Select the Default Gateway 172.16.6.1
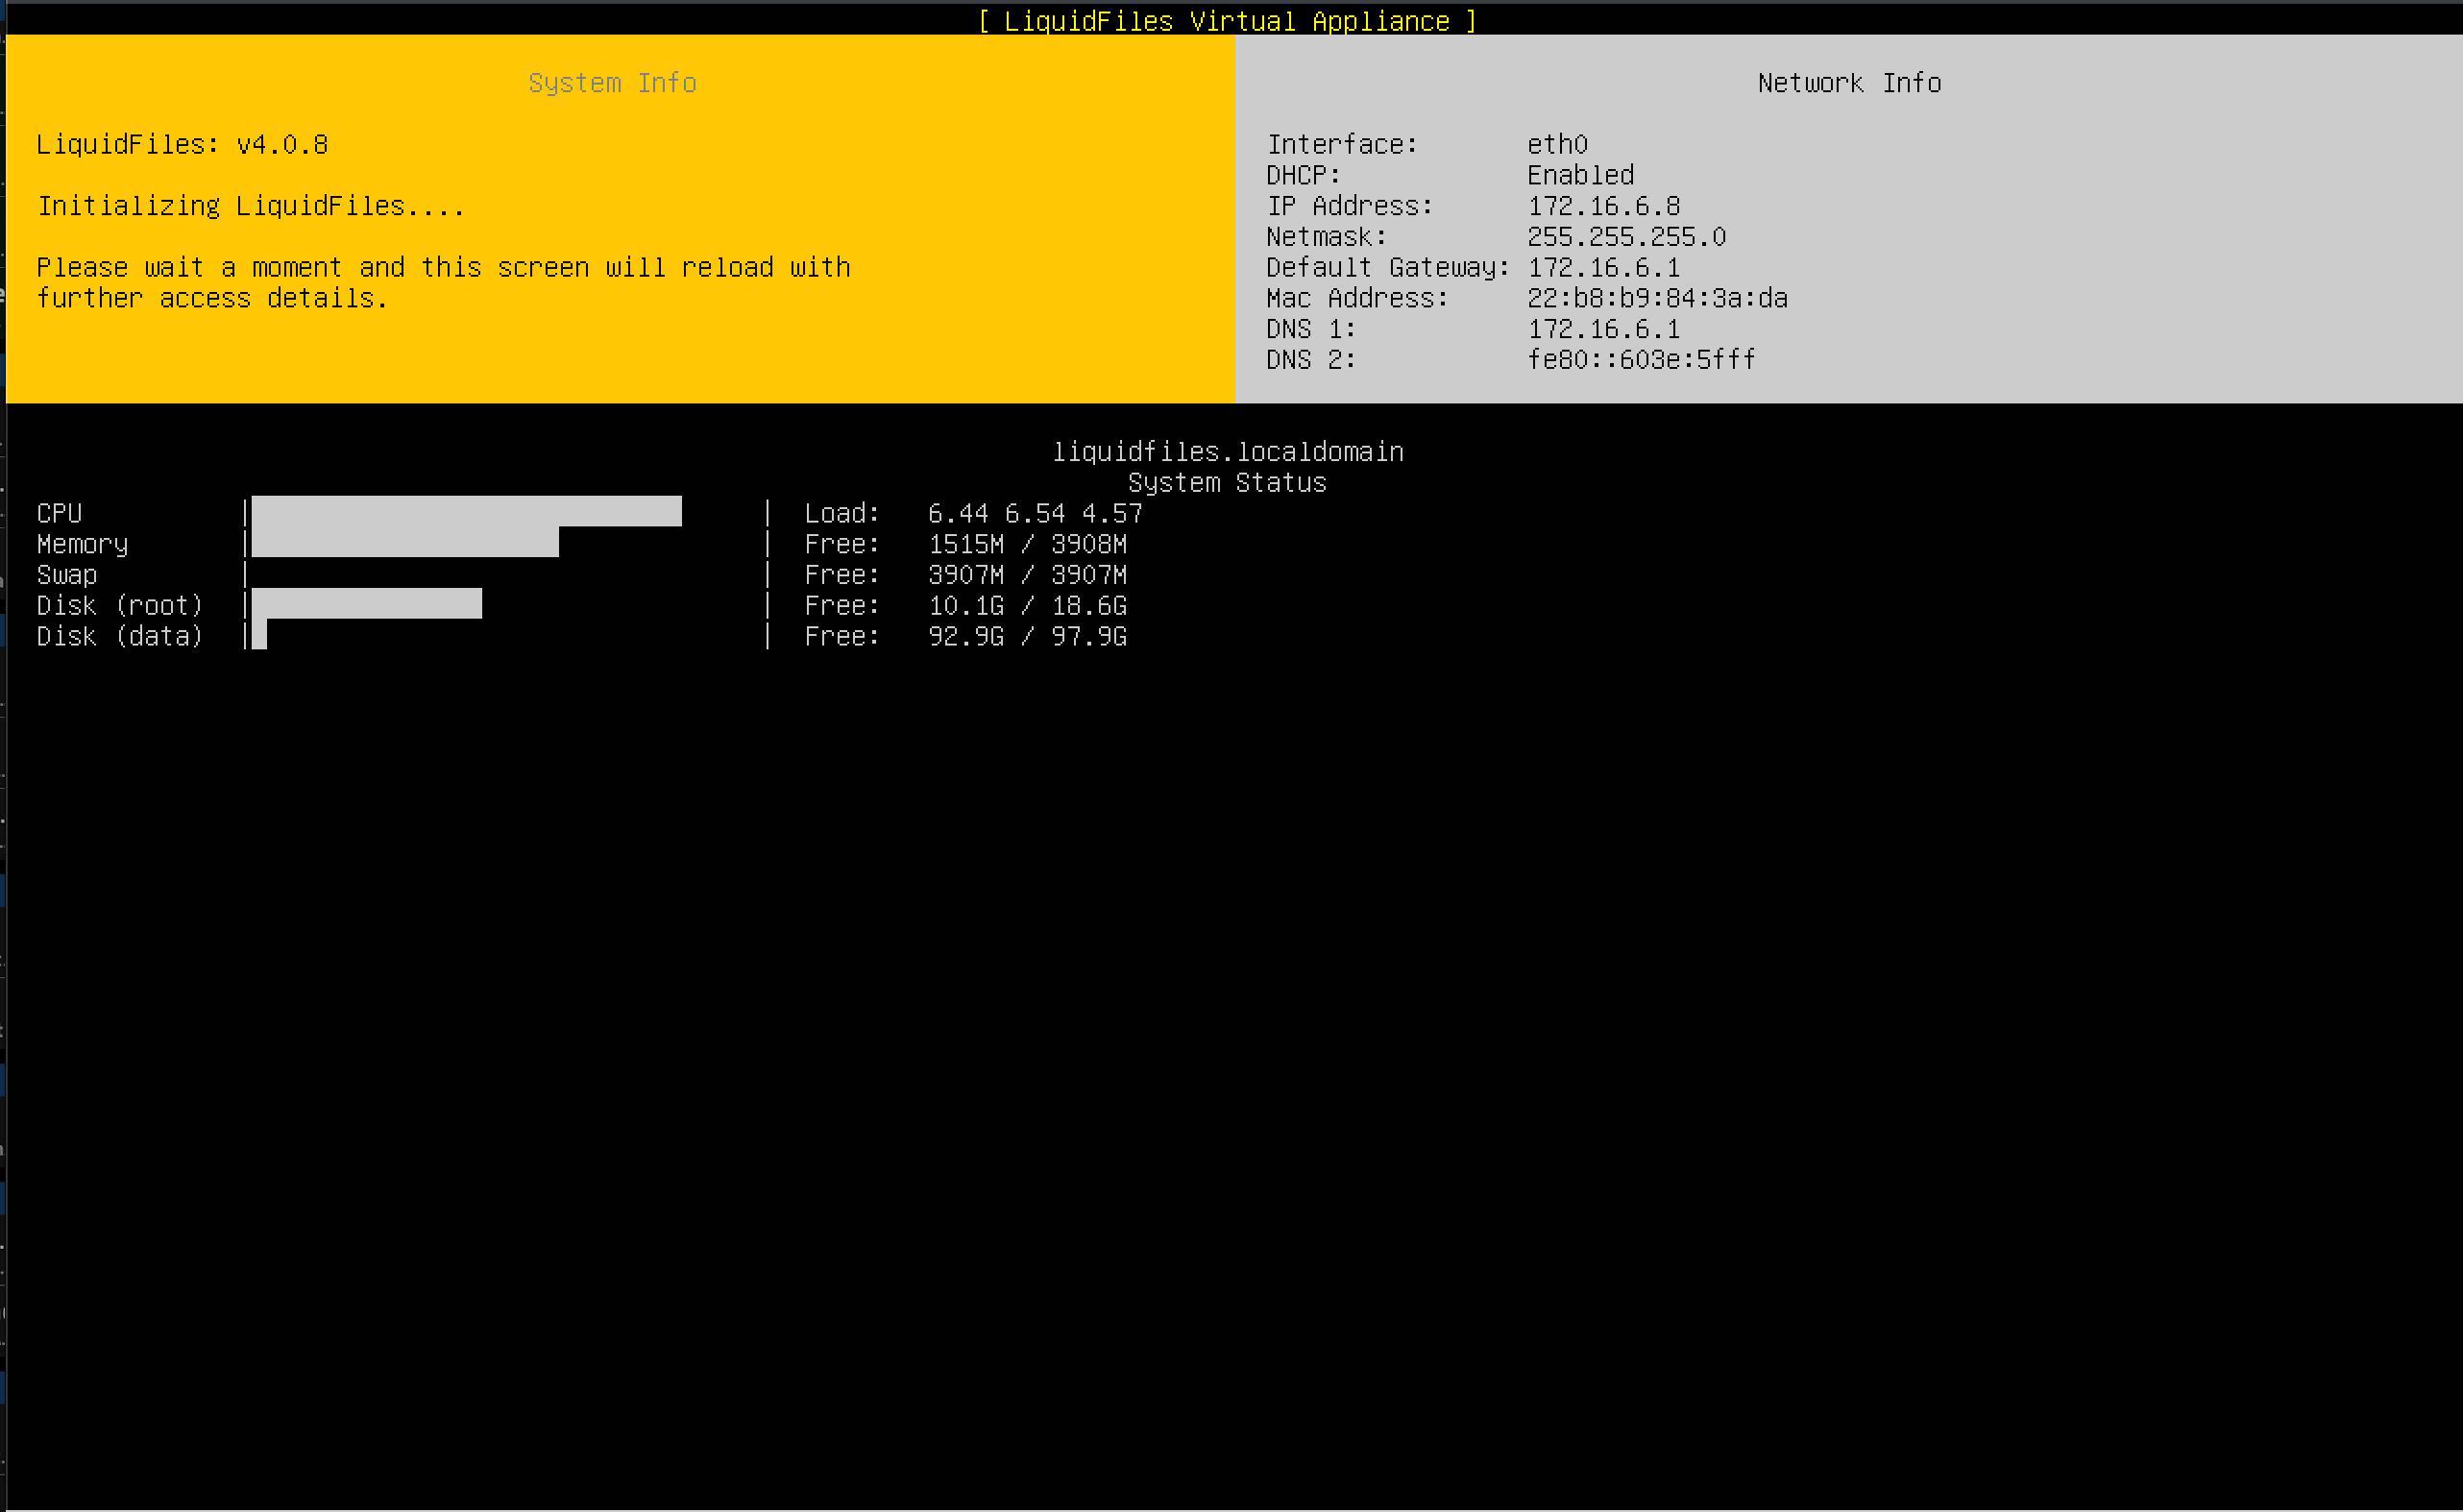 1604,267
